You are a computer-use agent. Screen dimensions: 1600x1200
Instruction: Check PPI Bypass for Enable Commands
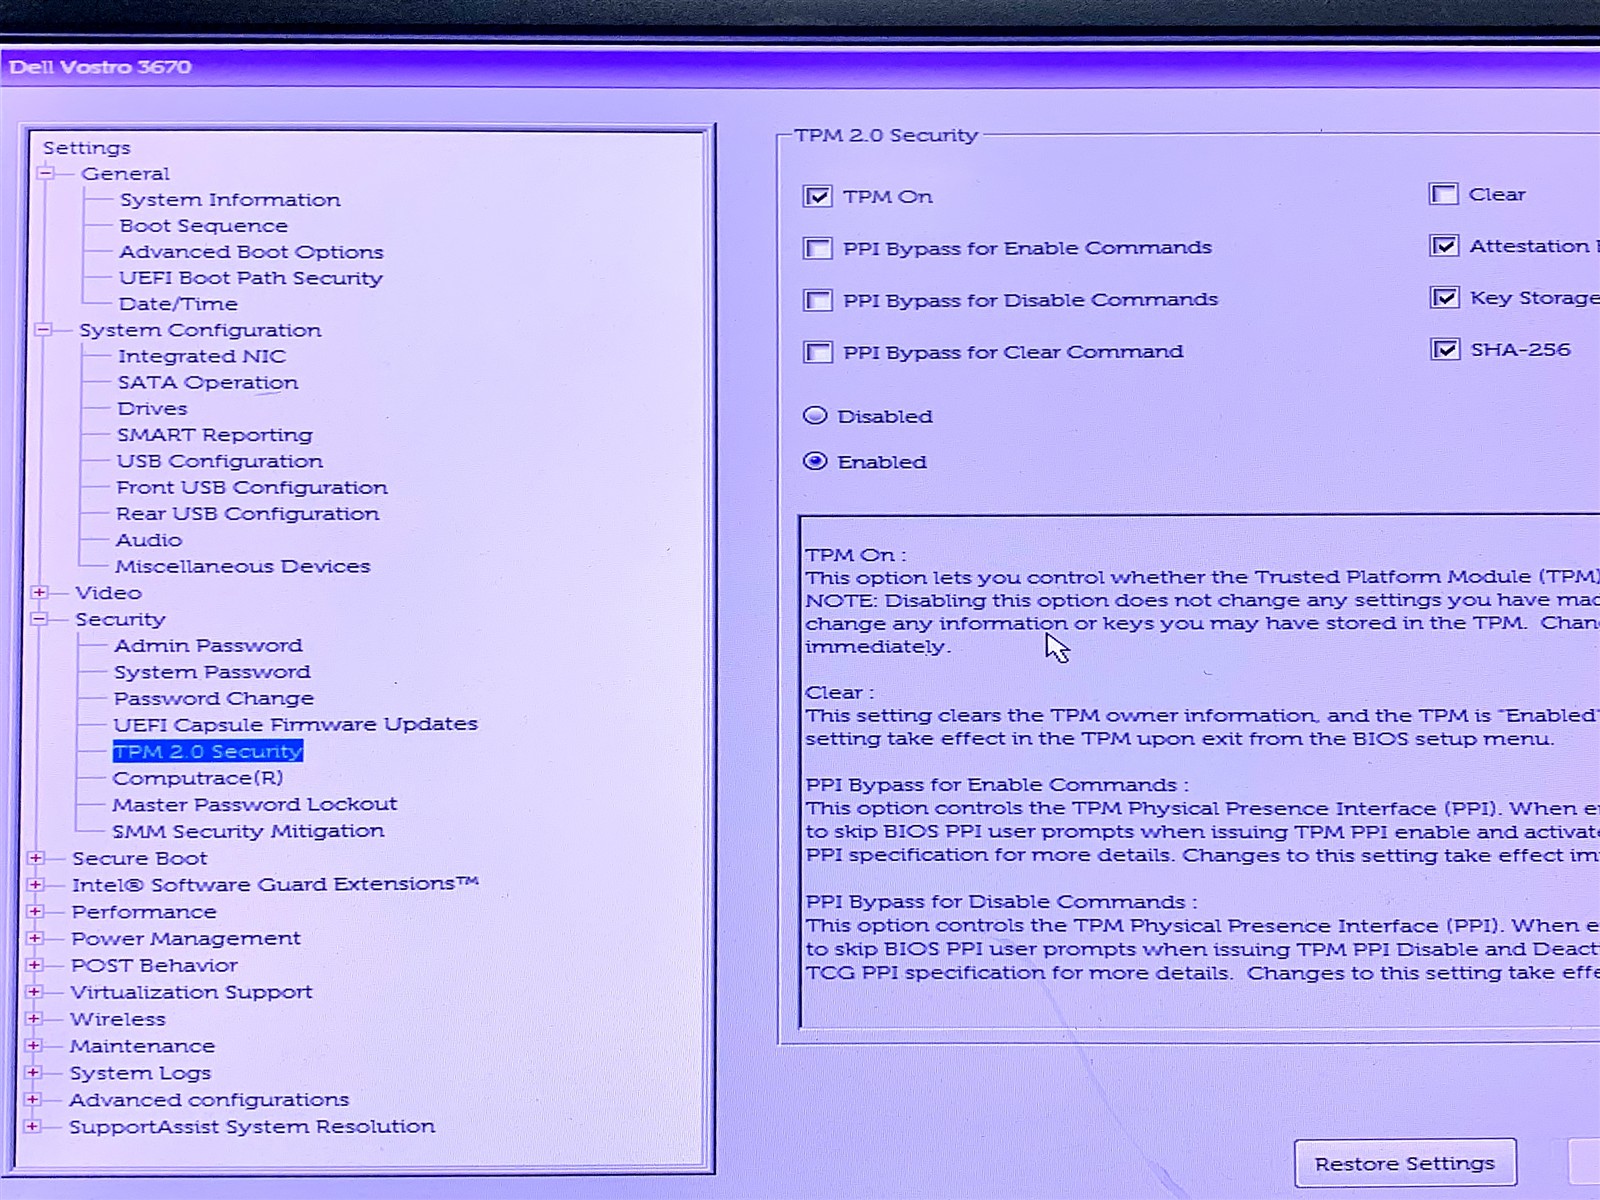coord(817,248)
